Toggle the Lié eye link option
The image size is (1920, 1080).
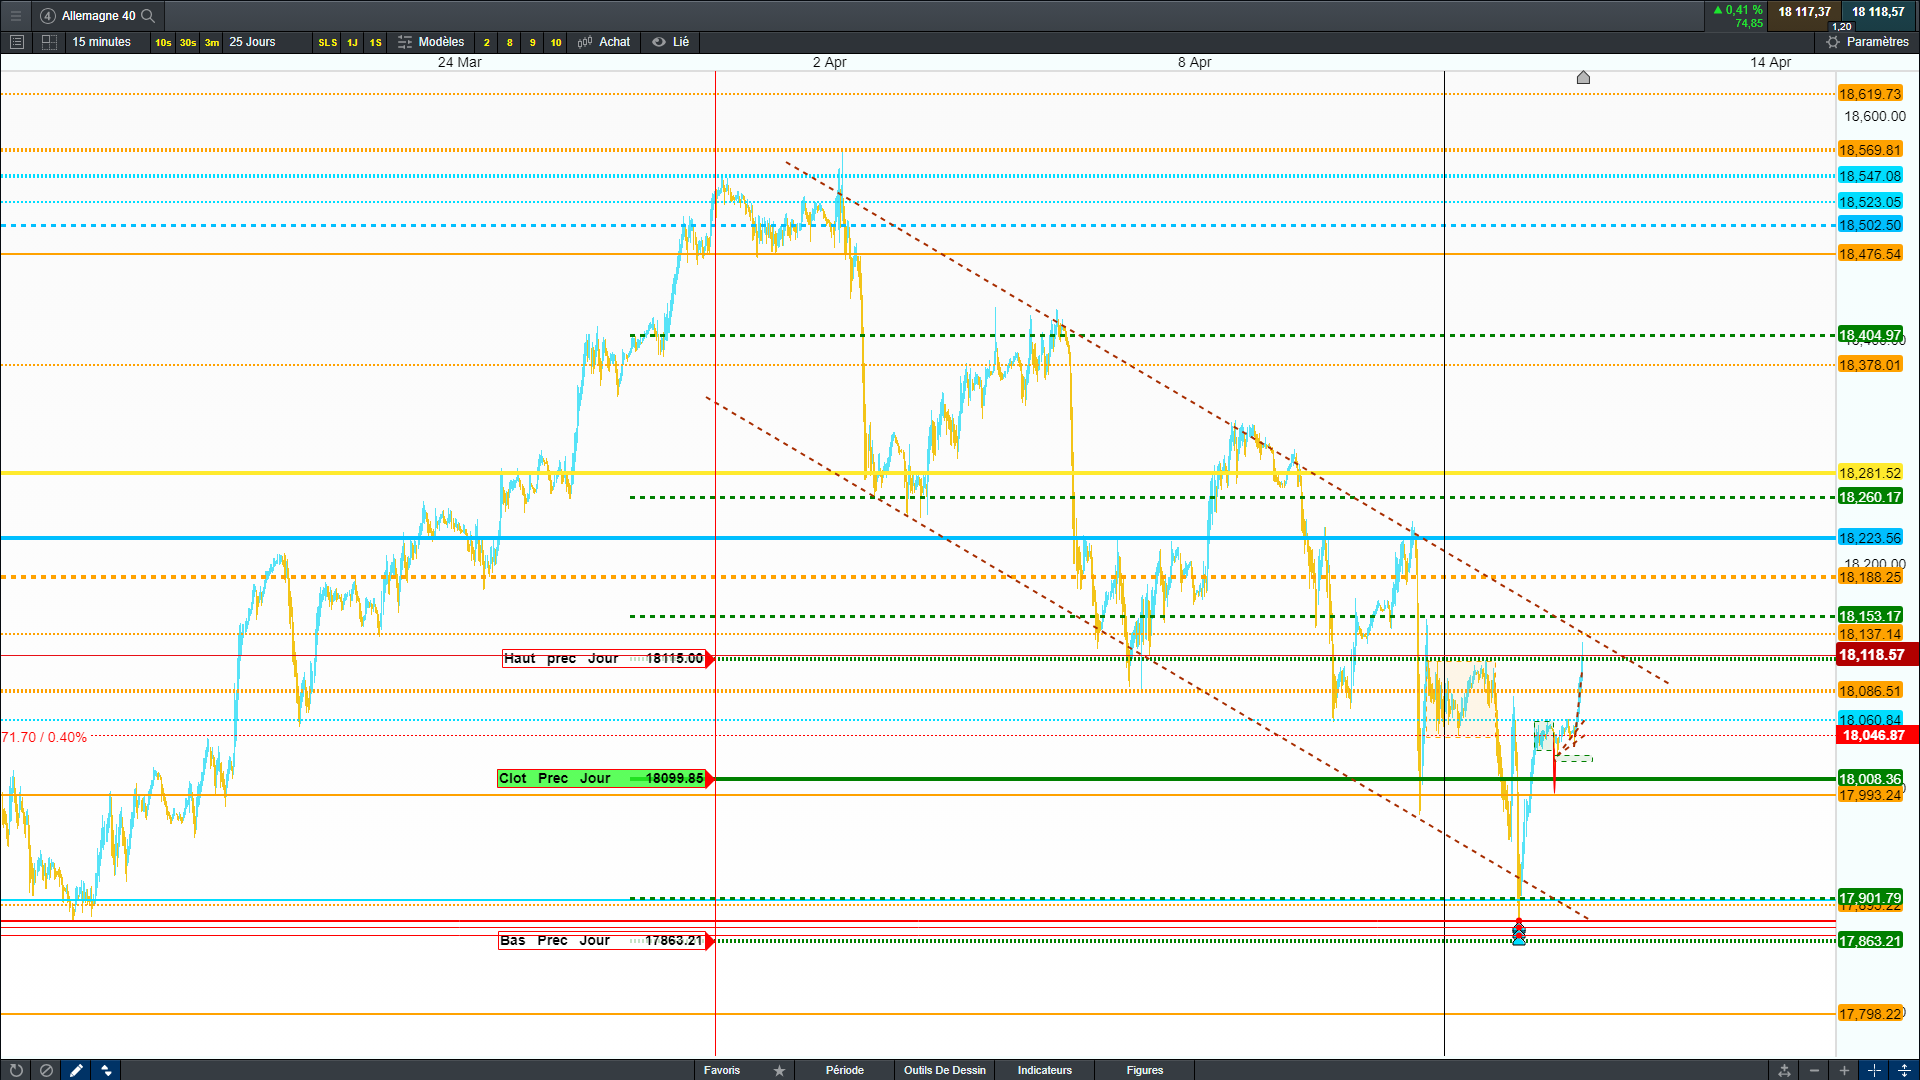(671, 42)
